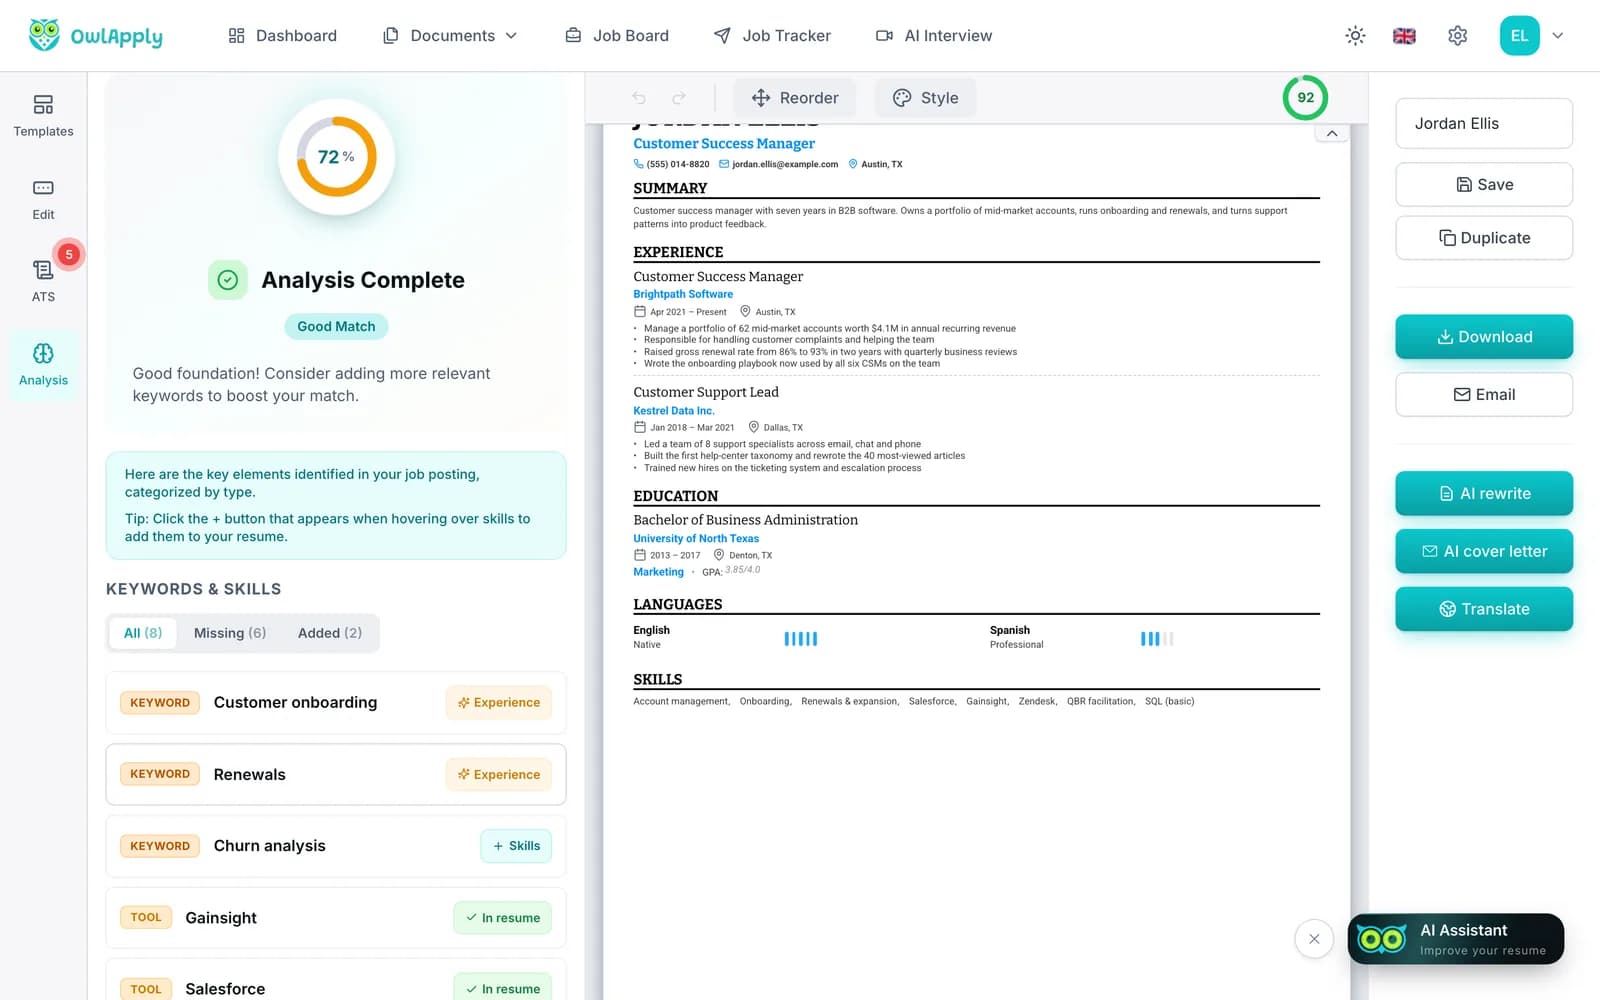Open the Edit sidebar panel
This screenshot has height=1000, width=1600.
click(x=43, y=200)
